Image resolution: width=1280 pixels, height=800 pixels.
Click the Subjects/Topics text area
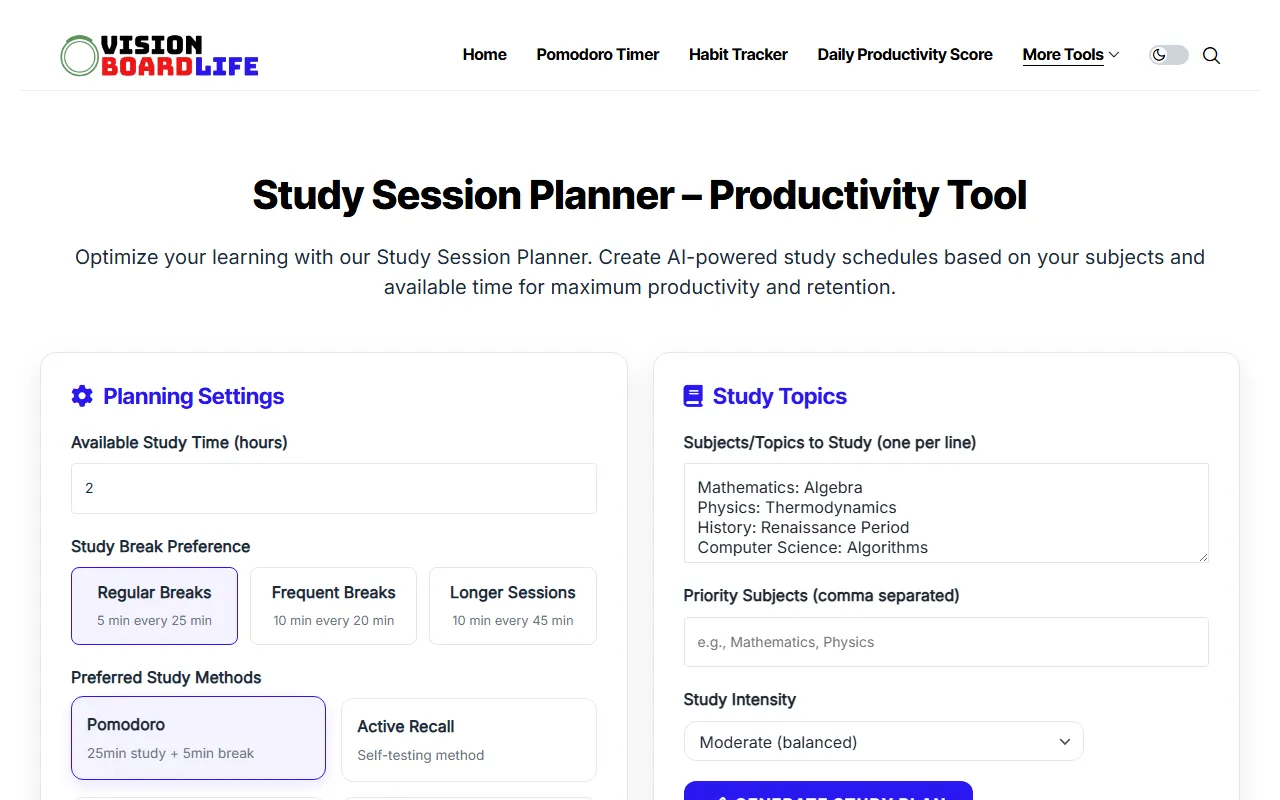pos(945,512)
